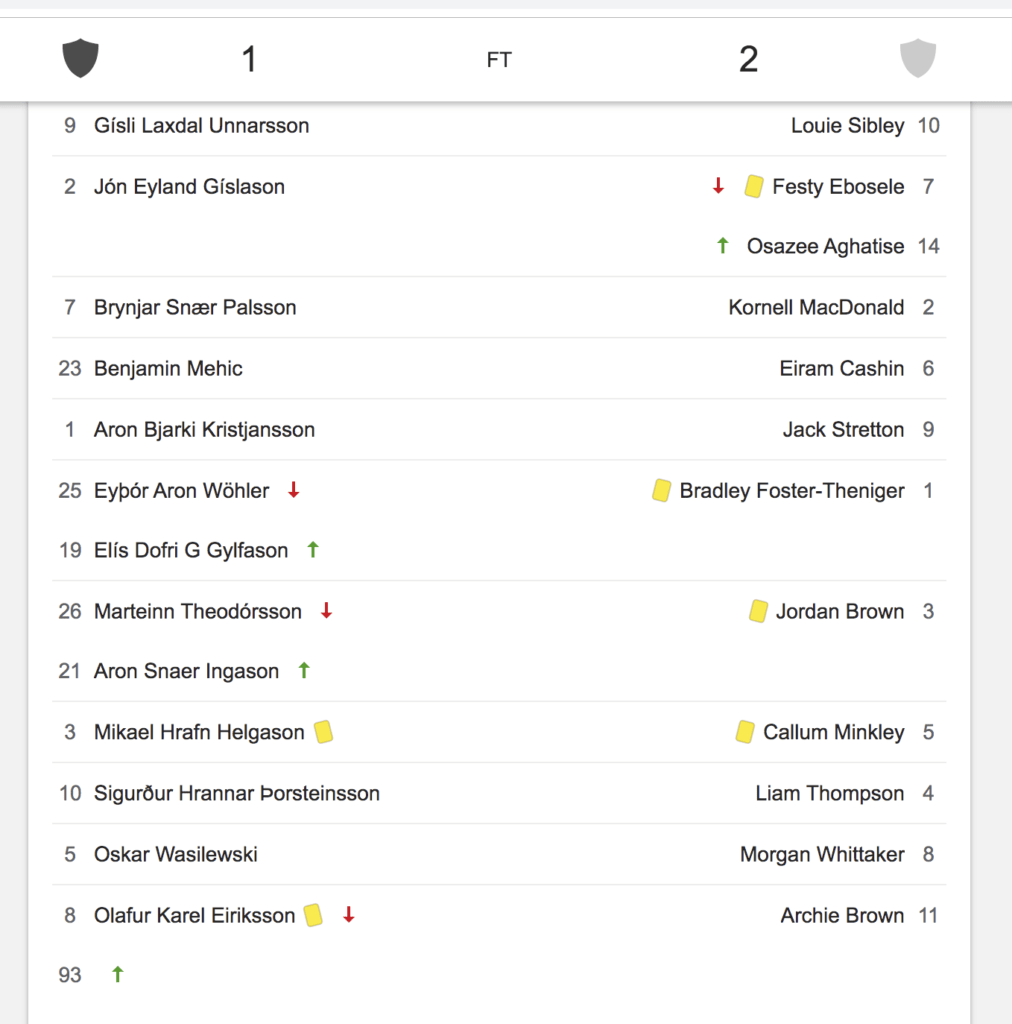Select player Sigurður Hrannar Þorsteinsson
1012x1024 pixels.
coord(237,793)
